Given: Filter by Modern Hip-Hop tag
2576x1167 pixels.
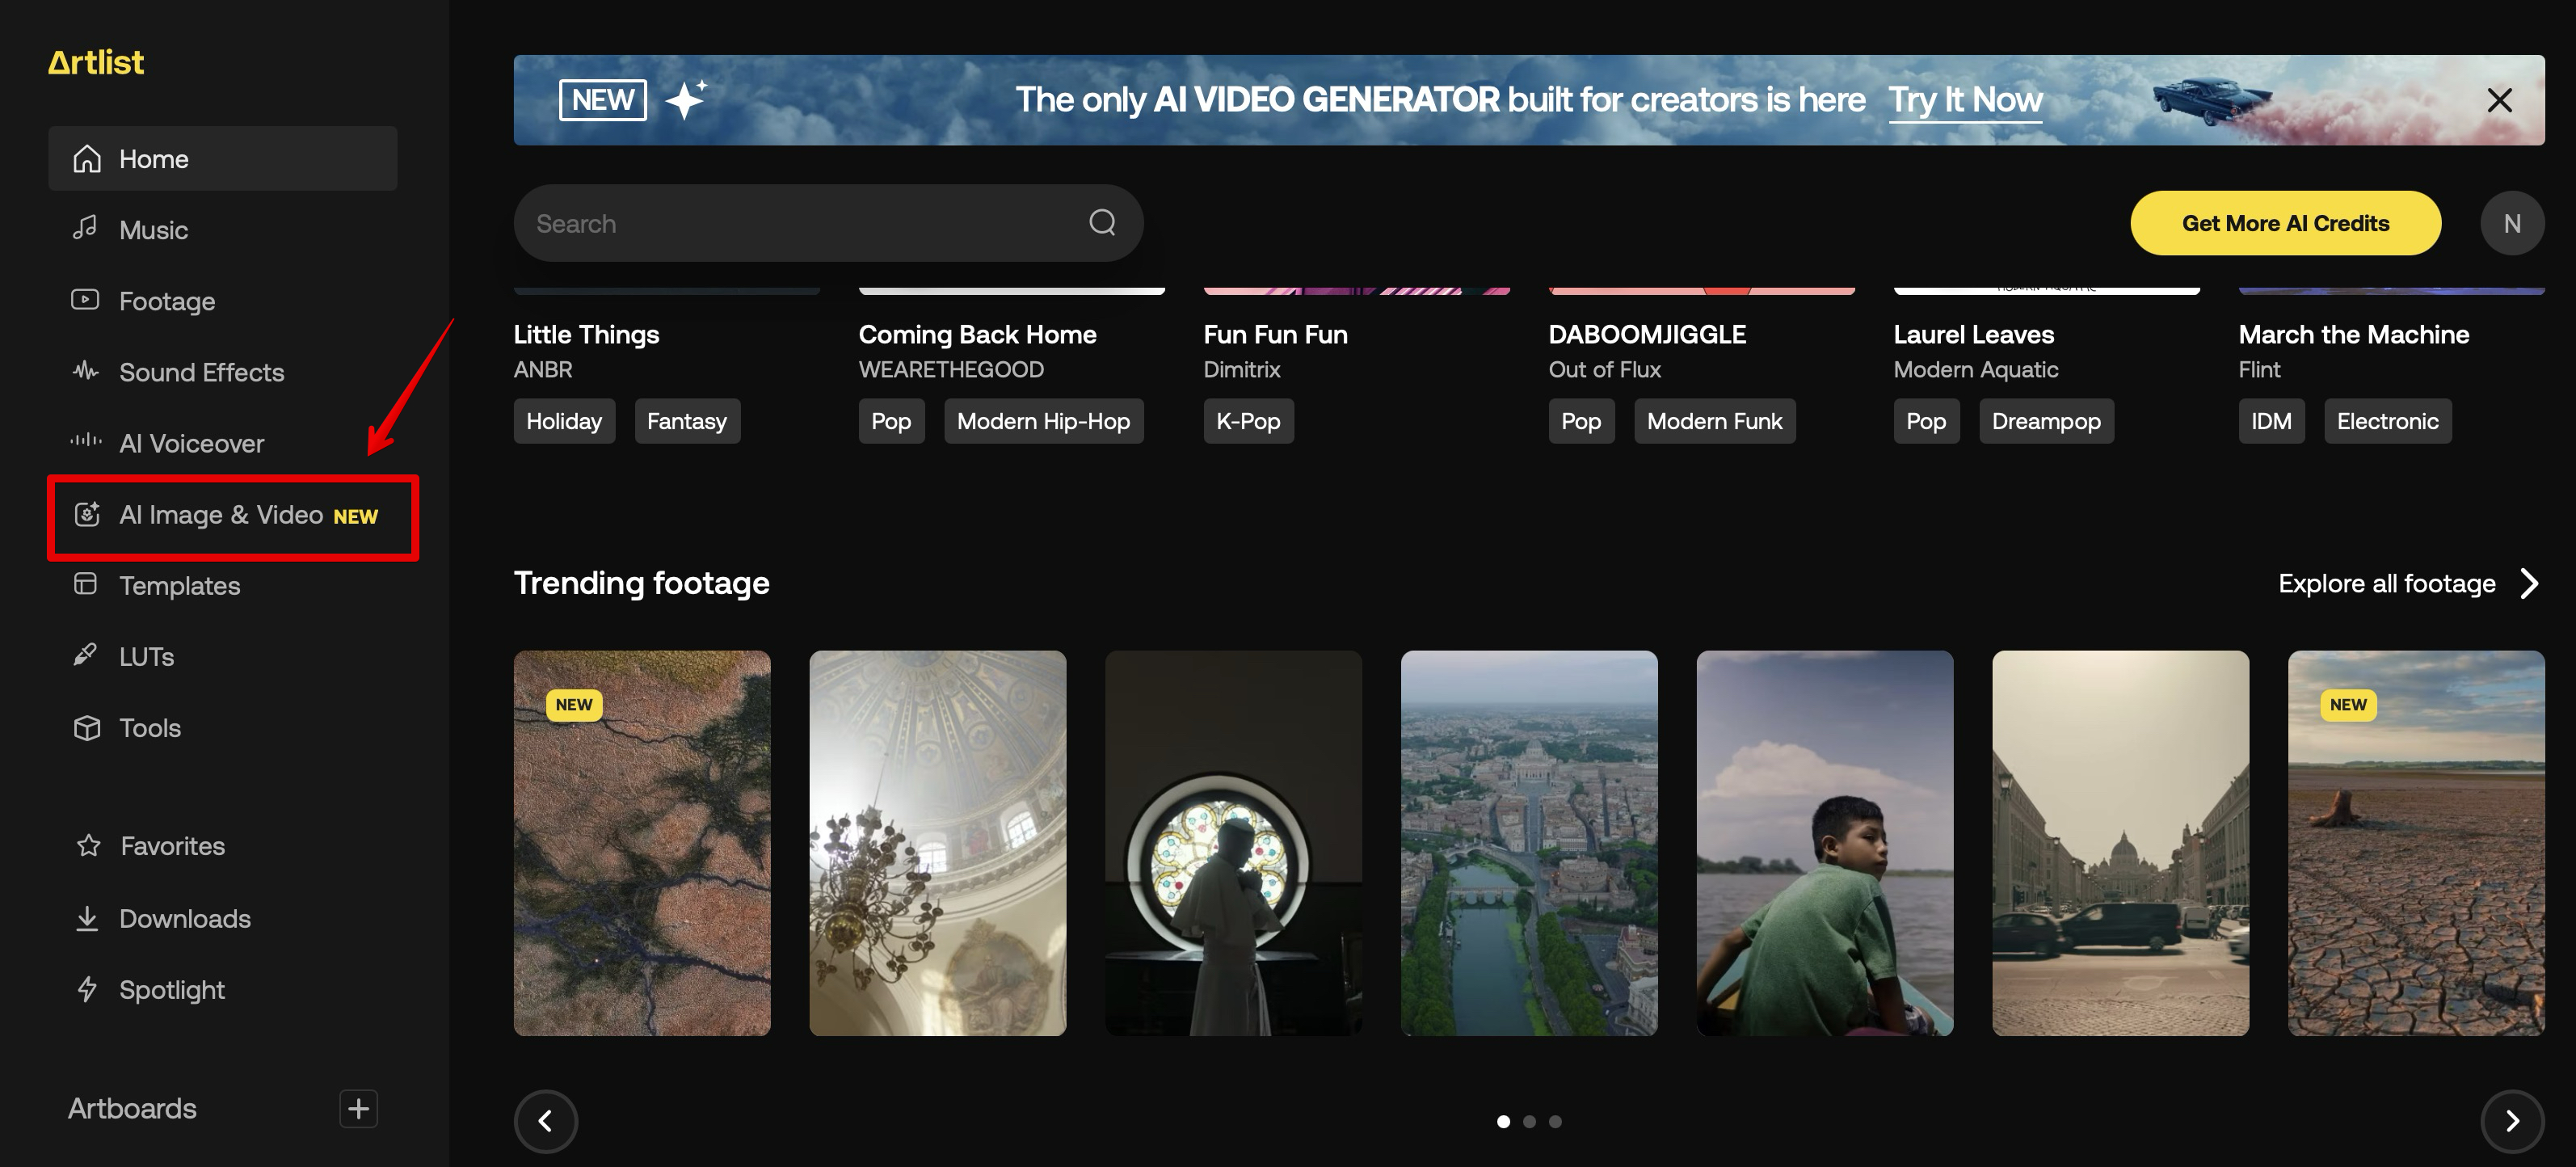Looking at the screenshot, I should pyautogui.click(x=1042, y=421).
